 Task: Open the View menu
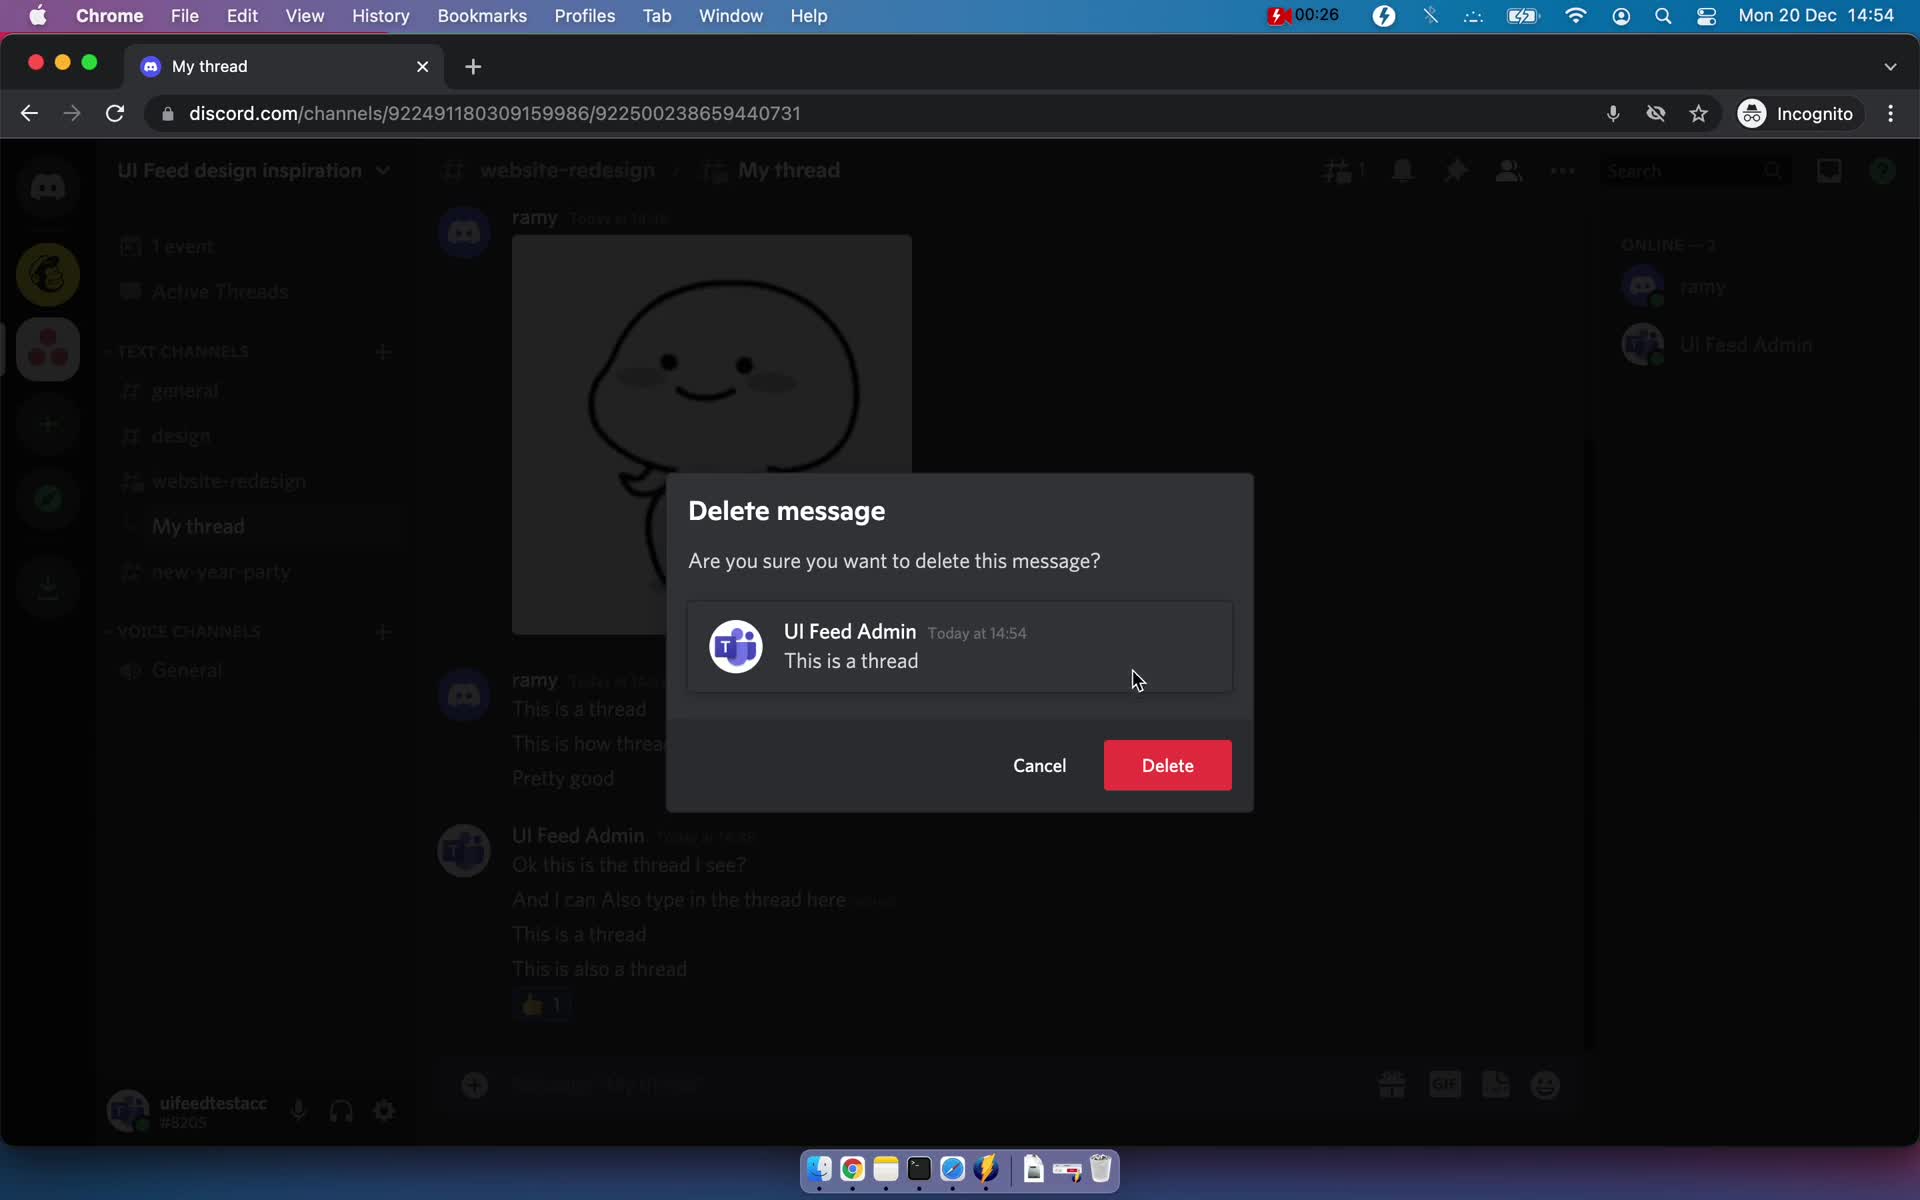point(304,16)
